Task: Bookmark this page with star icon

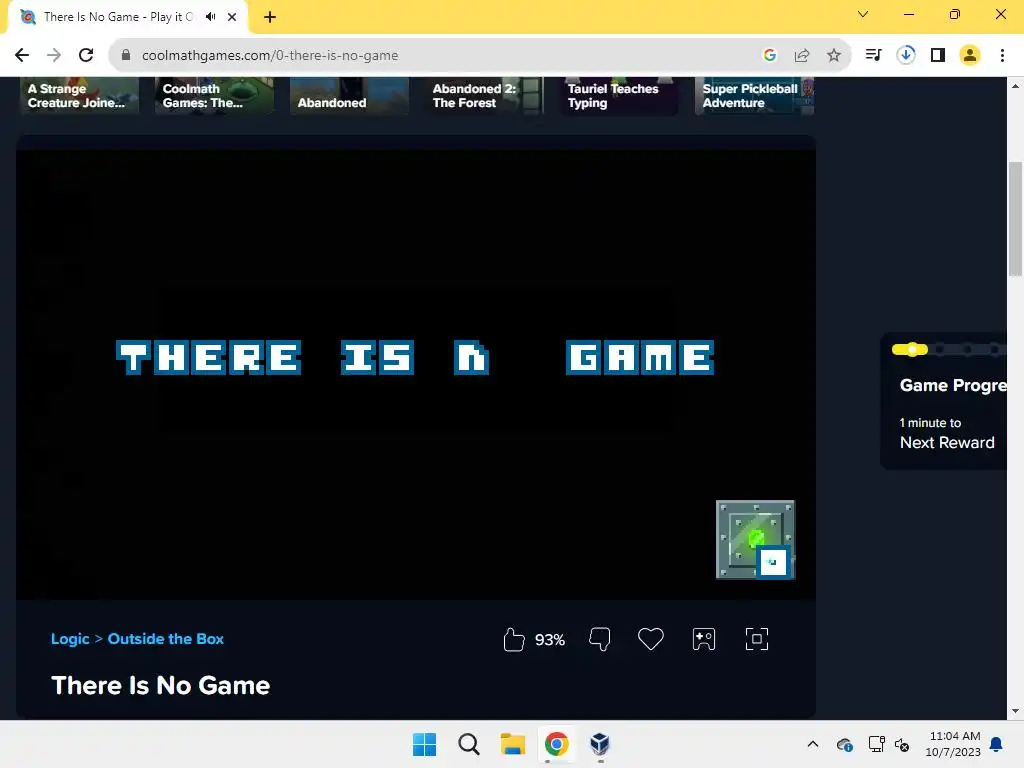Action: click(834, 56)
